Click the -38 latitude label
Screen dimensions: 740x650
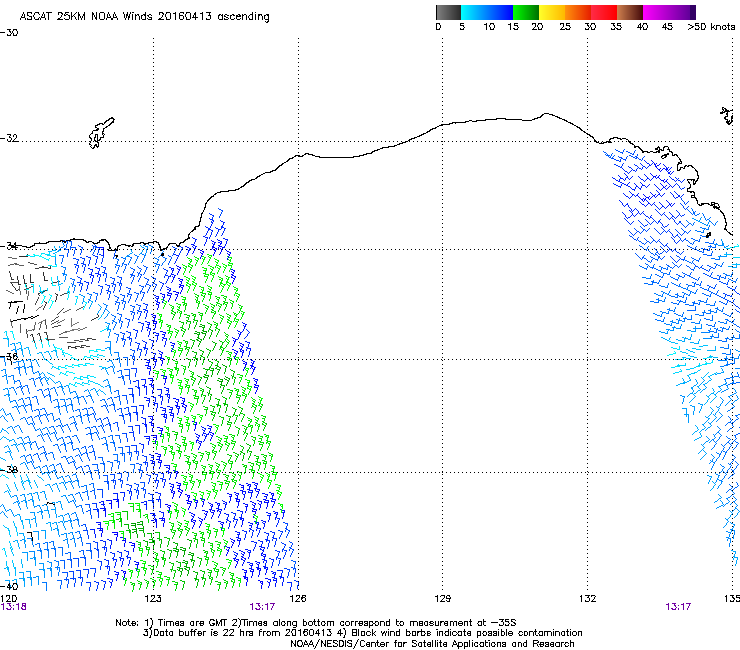[9, 470]
